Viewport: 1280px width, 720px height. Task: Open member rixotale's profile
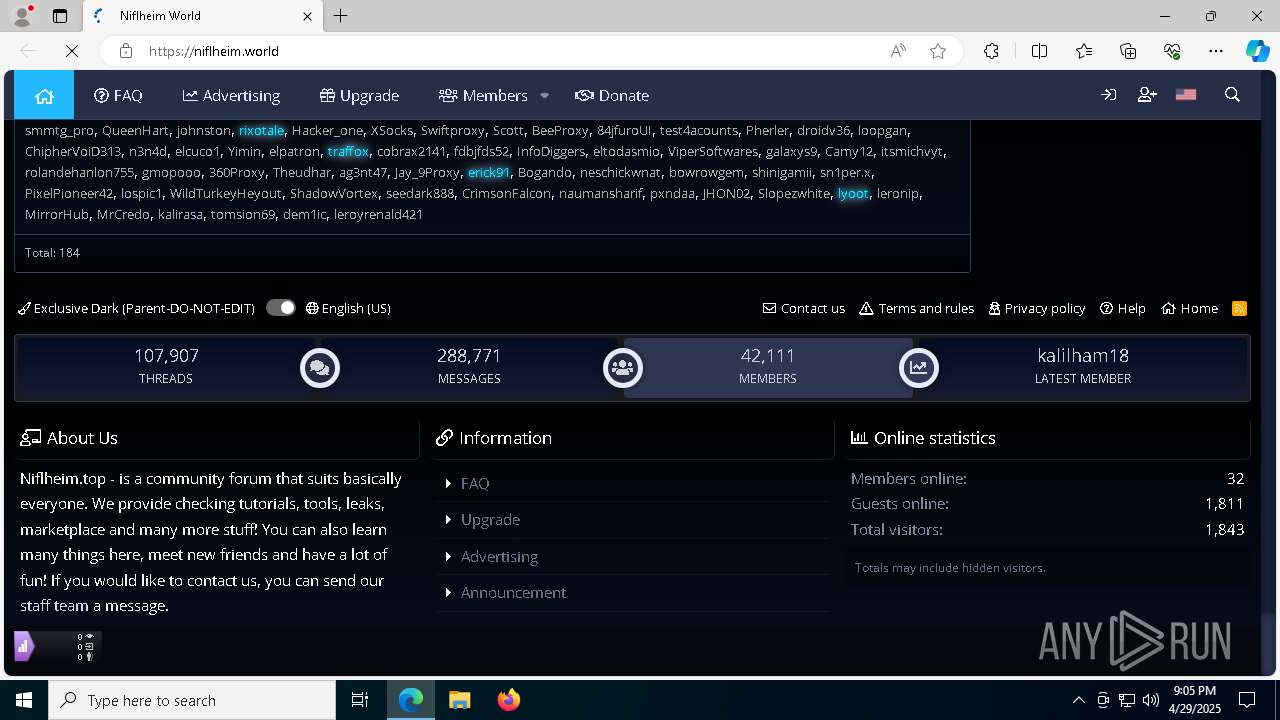pos(262,130)
